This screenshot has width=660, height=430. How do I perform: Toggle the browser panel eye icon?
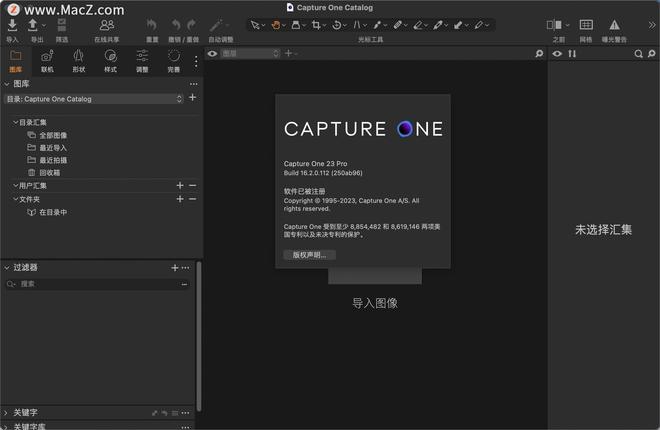click(x=557, y=53)
